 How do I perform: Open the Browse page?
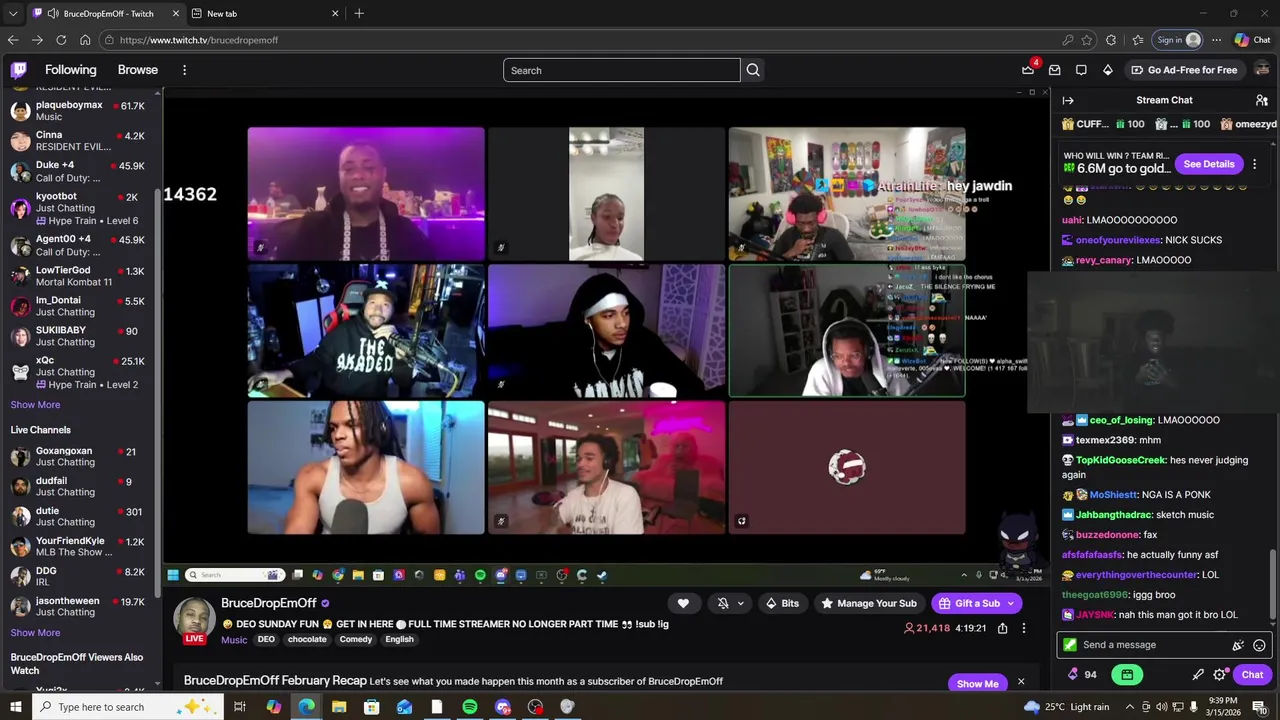coord(138,70)
